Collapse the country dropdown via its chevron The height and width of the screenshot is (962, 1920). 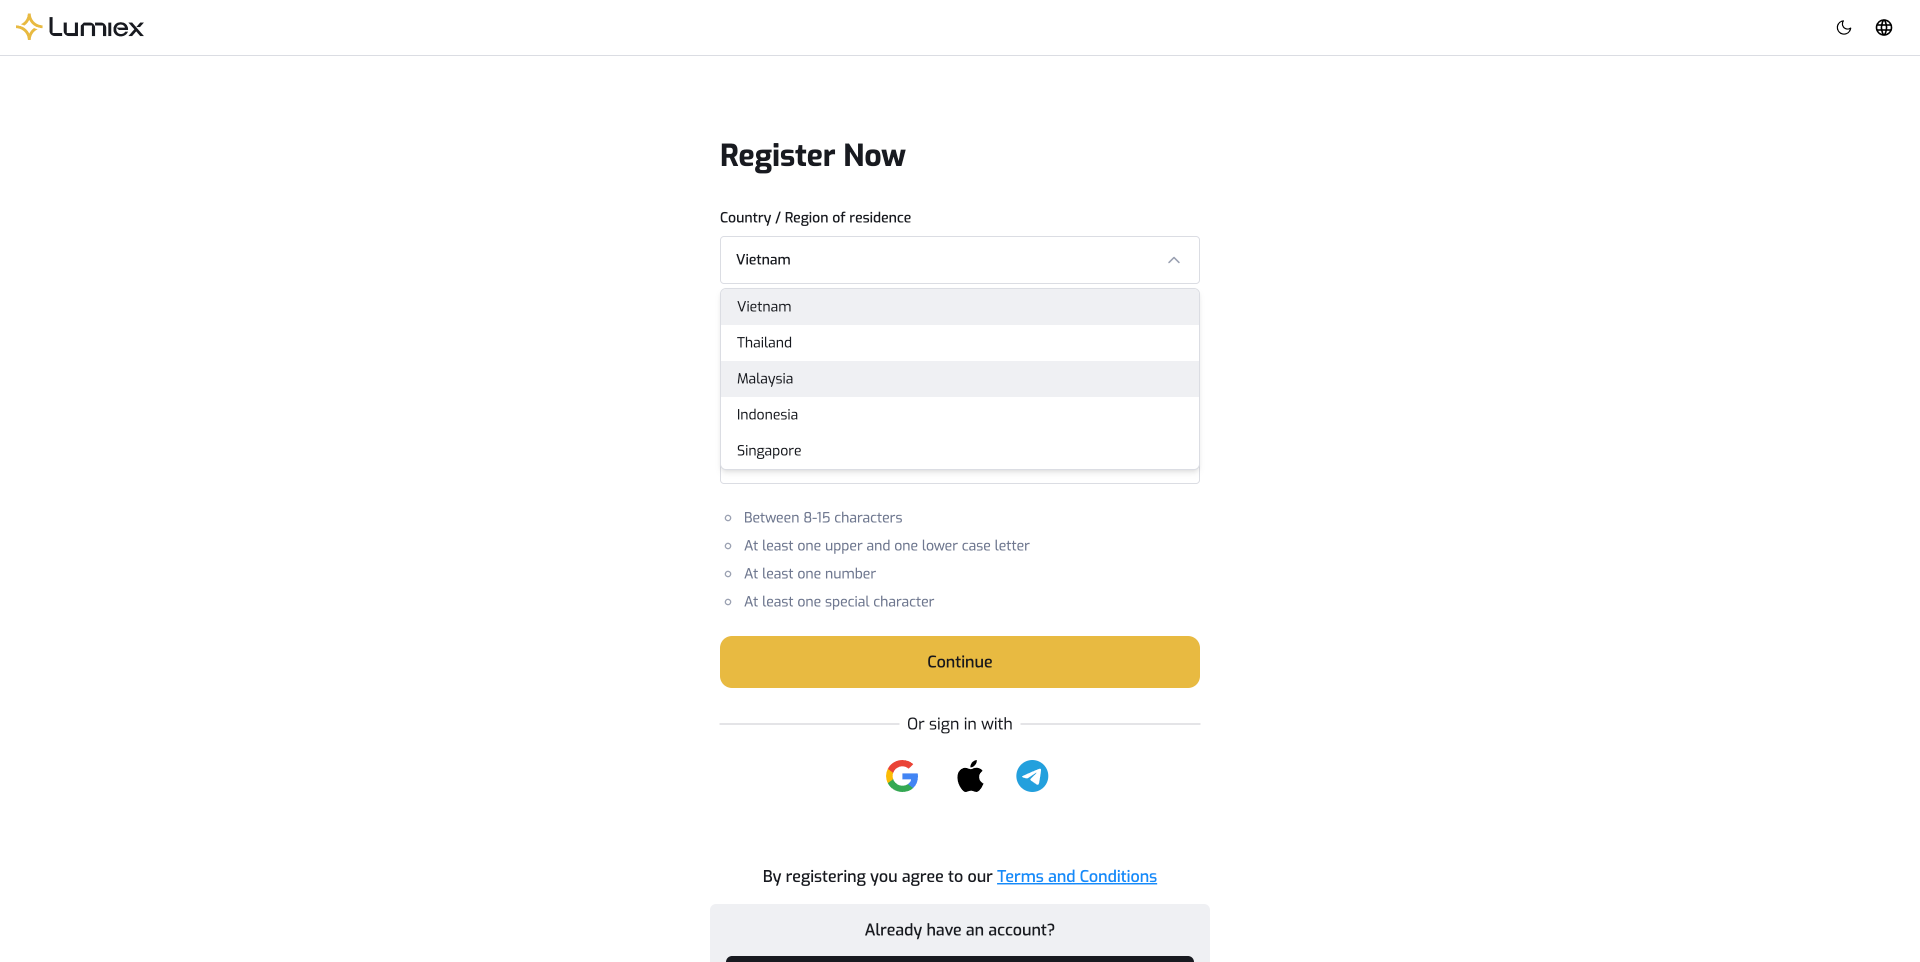click(x=1173, y=259)
